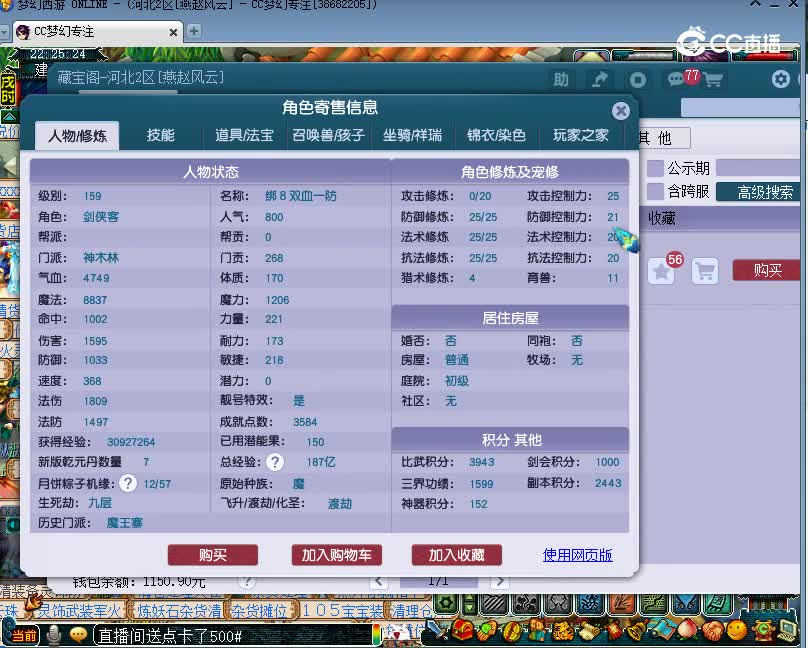This screenshot has height=648, width=808.
Task: Switch to the 道具/法宝 tab
Action: pos(244,135)
